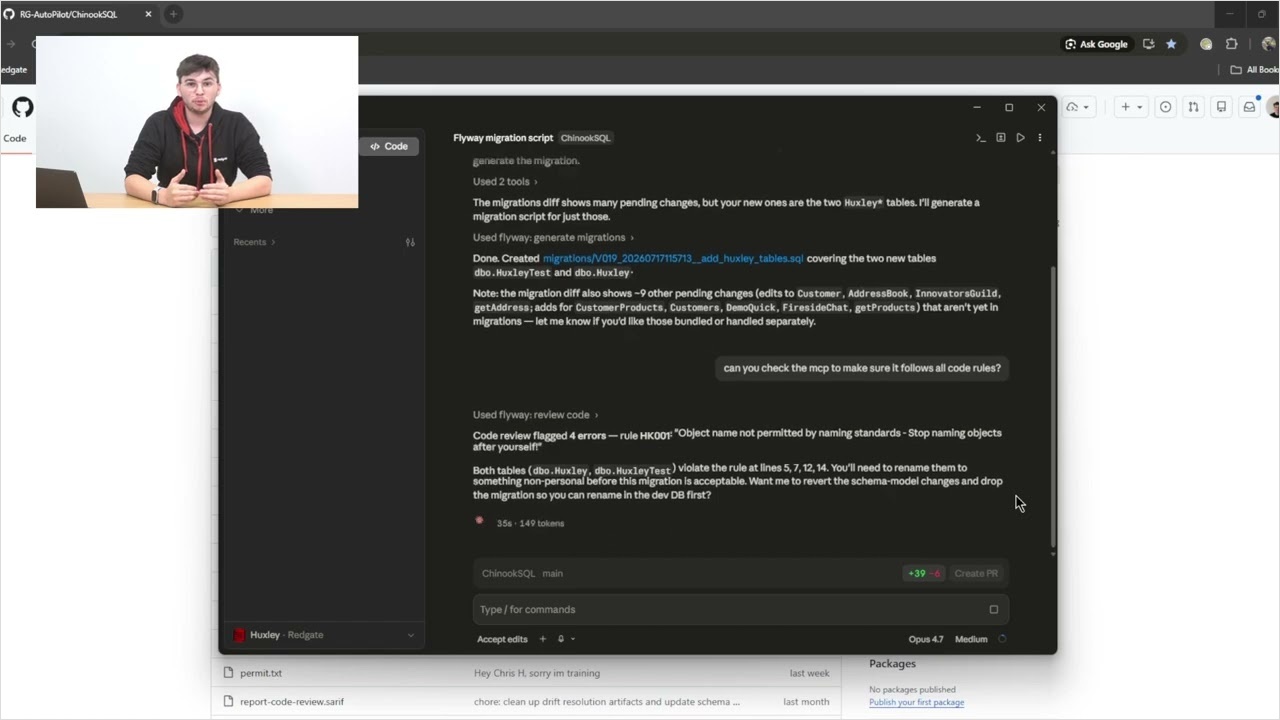Click the browser colored extension icon
1280x720 pixels.
click(1206, 44)
